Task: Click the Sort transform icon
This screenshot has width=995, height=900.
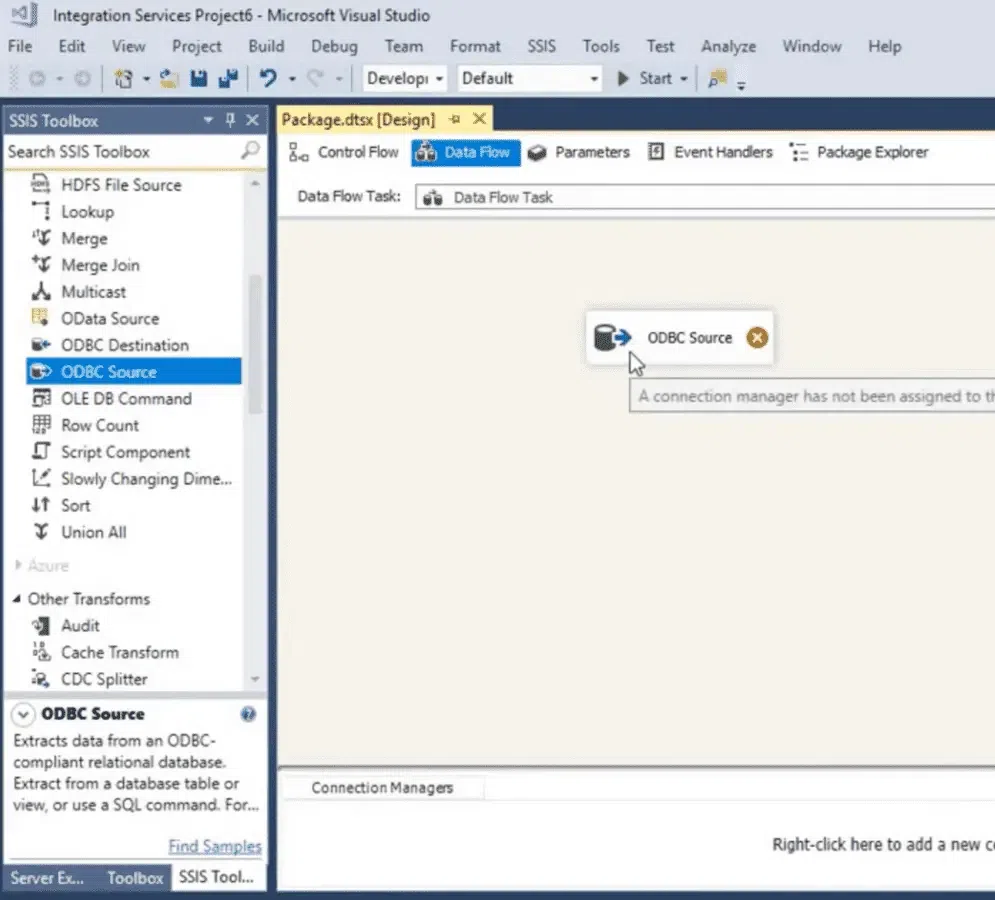Action: (x=41, y=505)
